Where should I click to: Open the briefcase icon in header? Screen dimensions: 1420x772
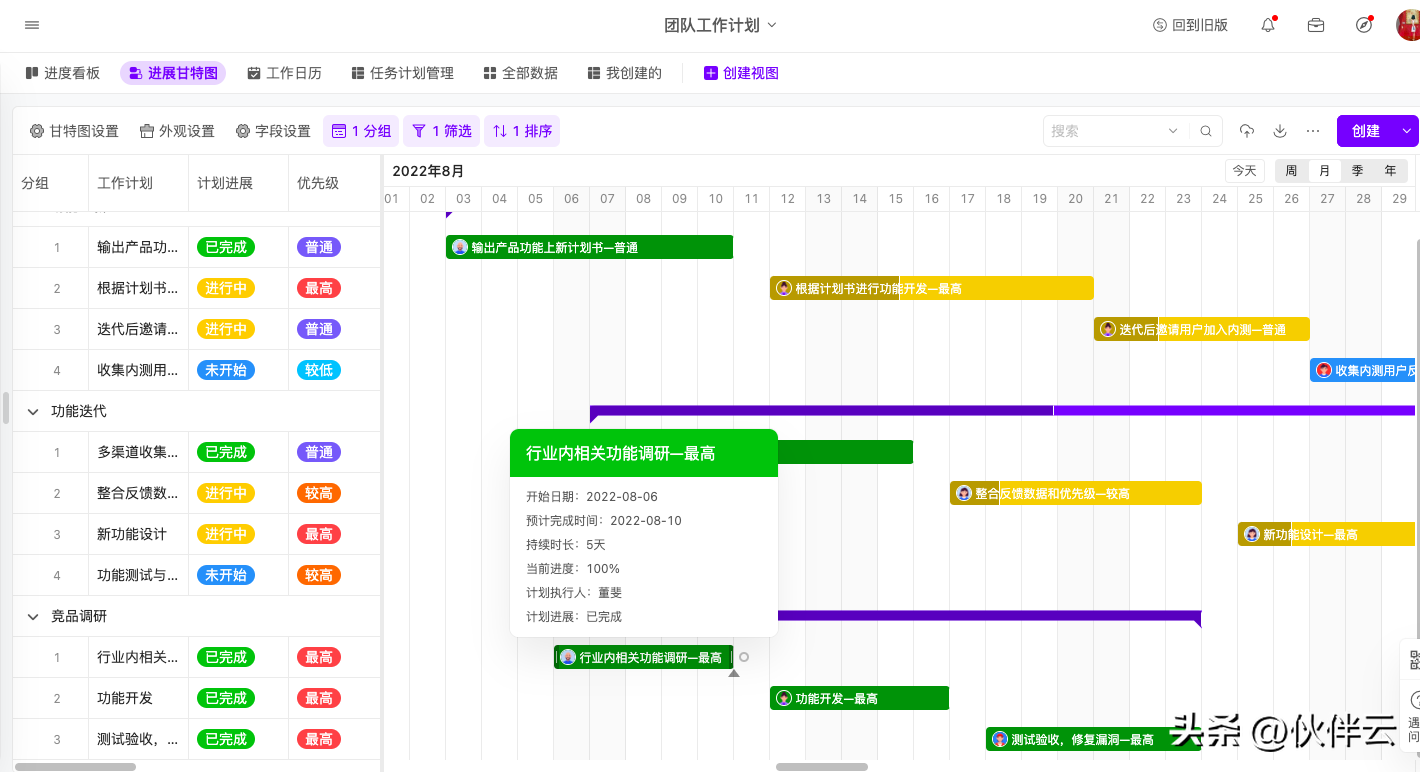[x=1316, y=25]
